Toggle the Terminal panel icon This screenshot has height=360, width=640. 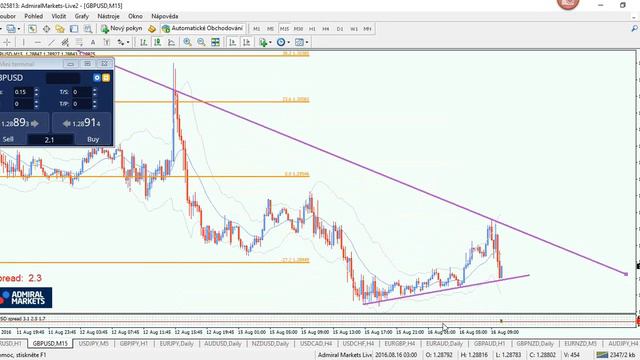[74, 29]
